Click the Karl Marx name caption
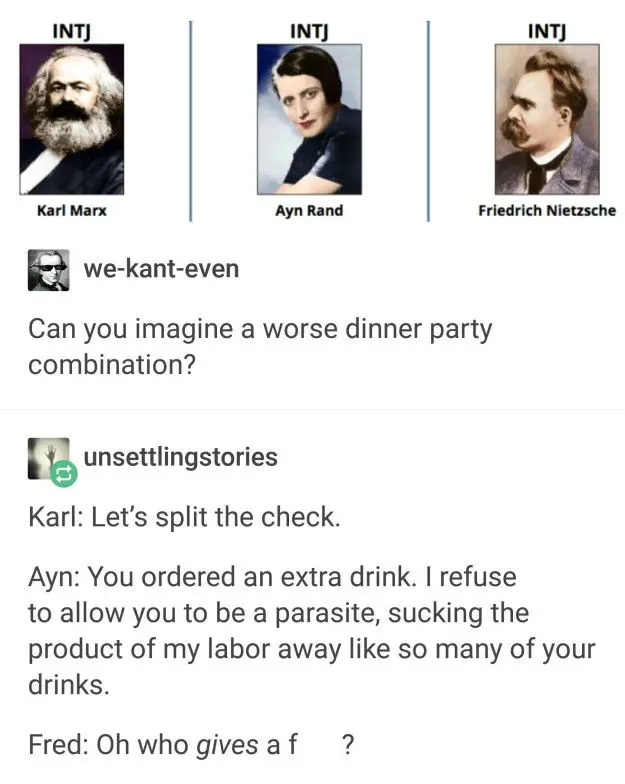Viewport: 625px width, 784px height. 72,210
